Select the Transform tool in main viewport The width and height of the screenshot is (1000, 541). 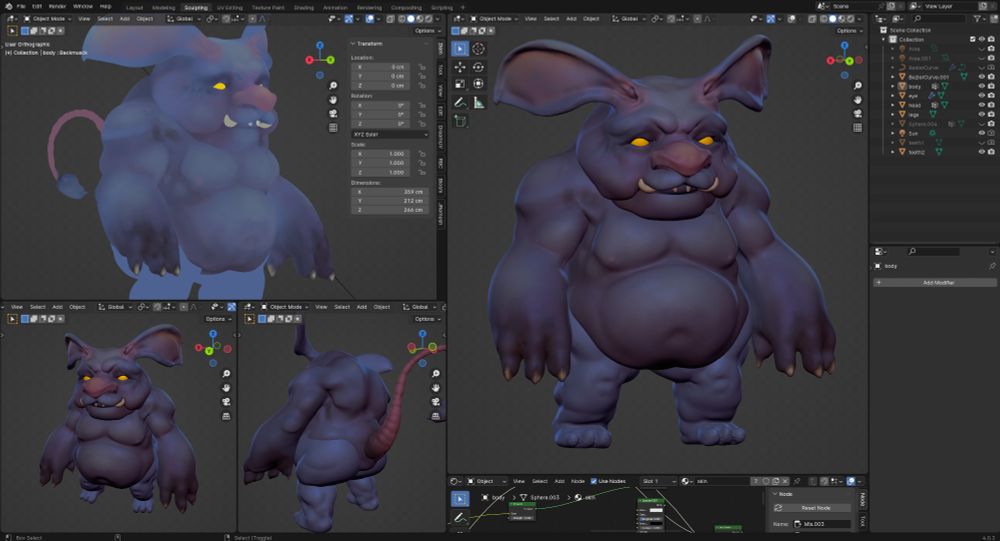(478, 84)
